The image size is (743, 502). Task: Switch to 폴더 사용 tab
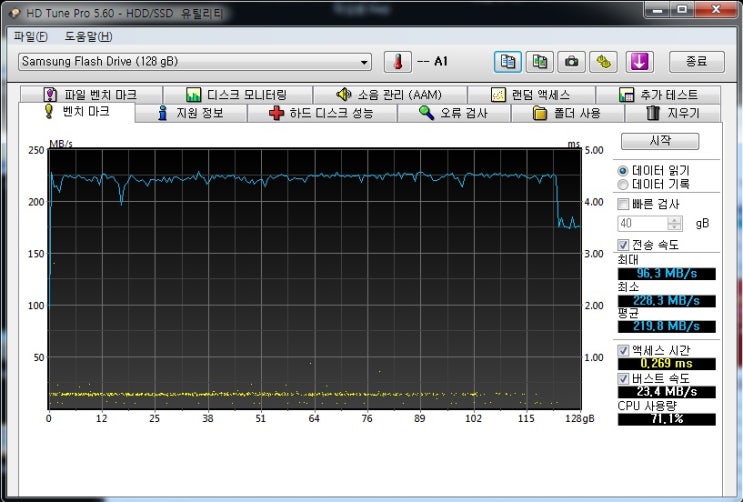567,113
